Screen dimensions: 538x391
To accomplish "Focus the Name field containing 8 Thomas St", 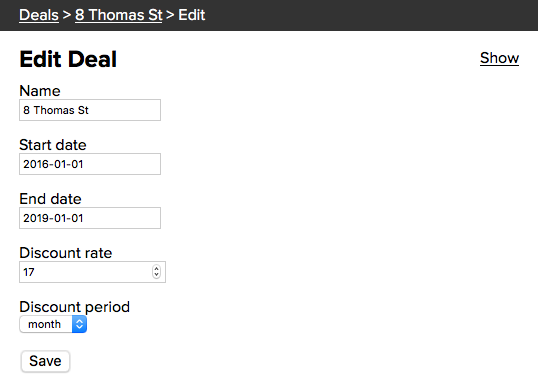I will (90, 110).
